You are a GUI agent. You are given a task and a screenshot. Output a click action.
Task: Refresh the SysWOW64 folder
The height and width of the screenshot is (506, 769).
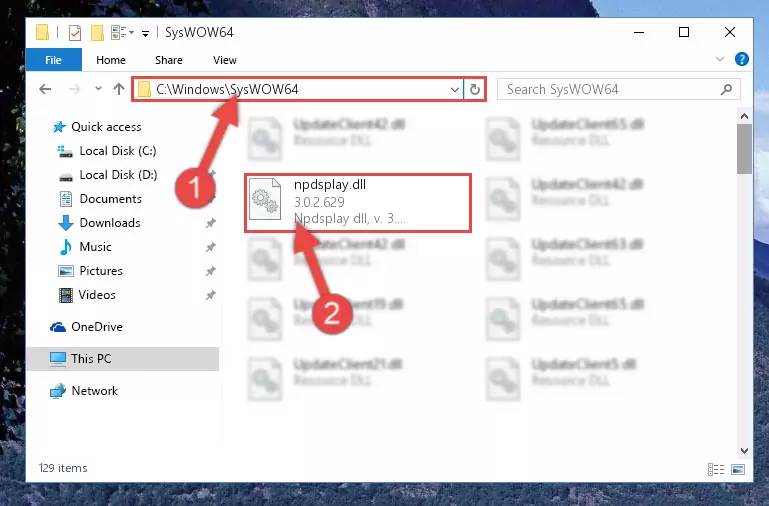474,90
